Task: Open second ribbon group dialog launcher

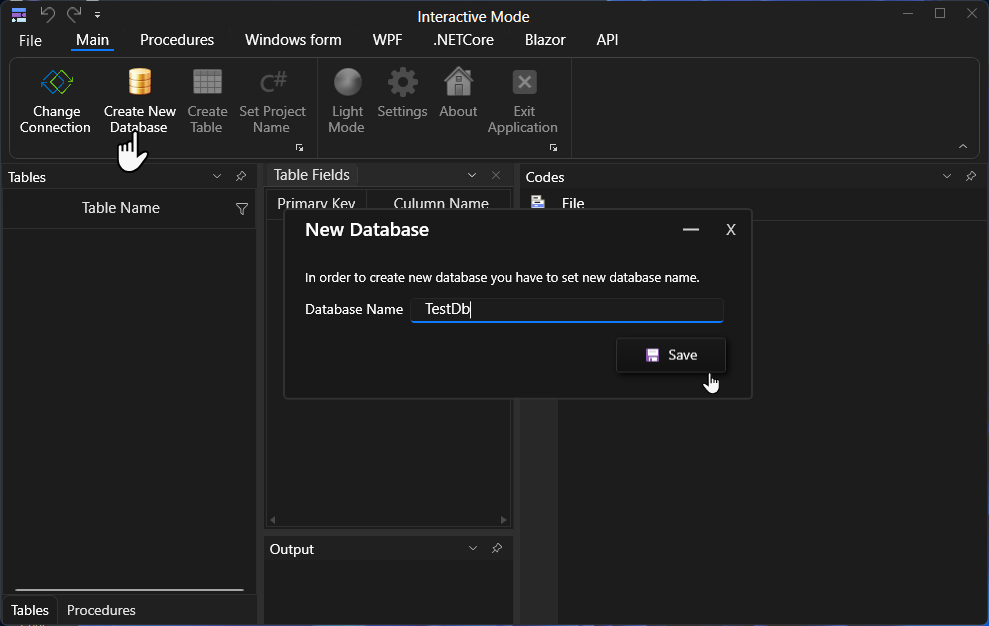Action: pyautogui.click(x=553, y=148)
